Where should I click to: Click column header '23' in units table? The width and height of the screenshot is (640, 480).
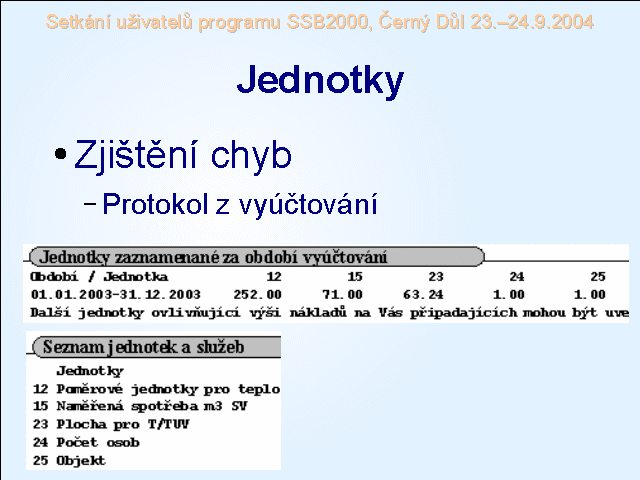pos(436,277)
